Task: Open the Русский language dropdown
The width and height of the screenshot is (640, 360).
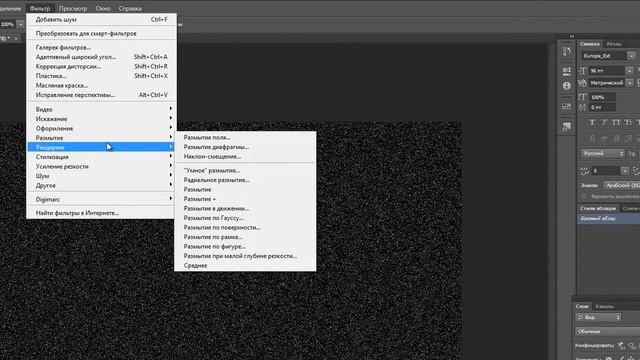Action: (603, 153)
